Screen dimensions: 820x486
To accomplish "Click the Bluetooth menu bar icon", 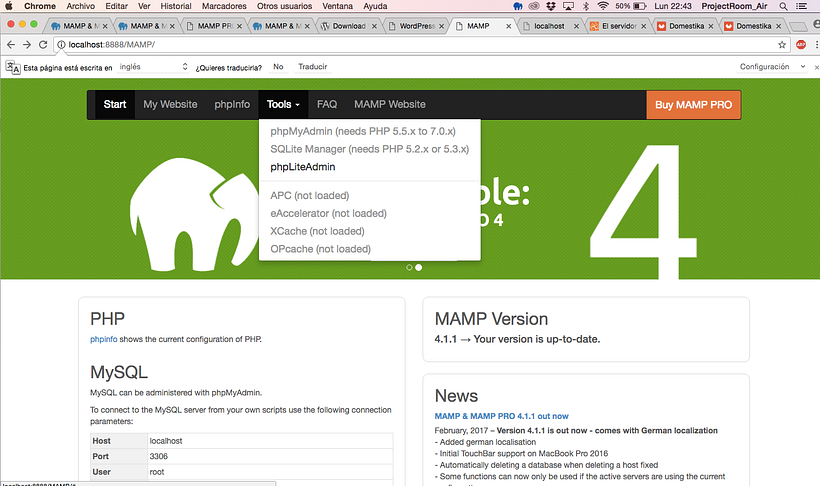I will pos(586,6).
